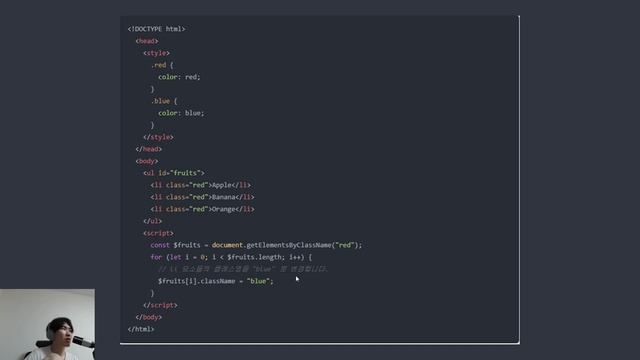Click the .red selector line
The image size is (640, 360).
tap(162, 65)
